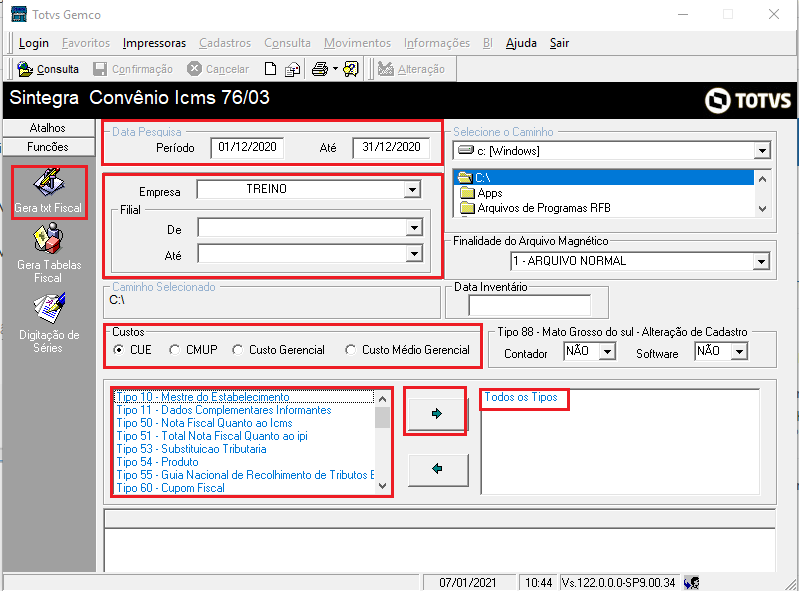Select the Custo Gerencial radio button
799x591 pixels.
pyautogui.click(x=237, y=350)
